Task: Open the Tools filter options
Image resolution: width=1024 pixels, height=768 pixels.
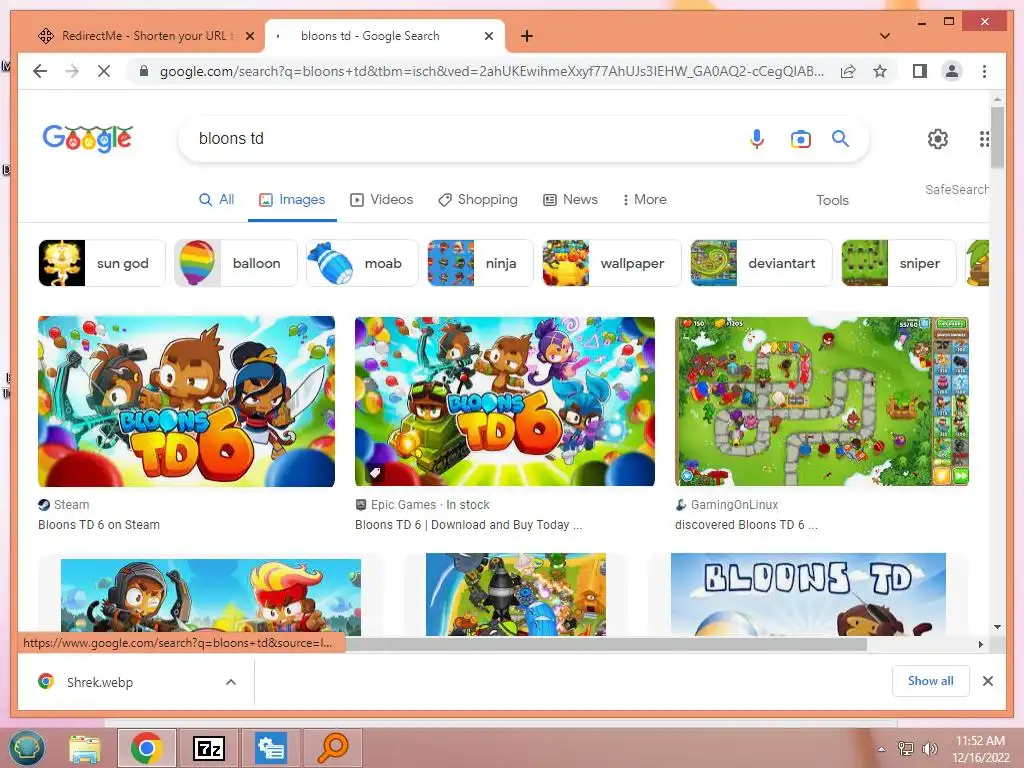Action: [832, 200]
